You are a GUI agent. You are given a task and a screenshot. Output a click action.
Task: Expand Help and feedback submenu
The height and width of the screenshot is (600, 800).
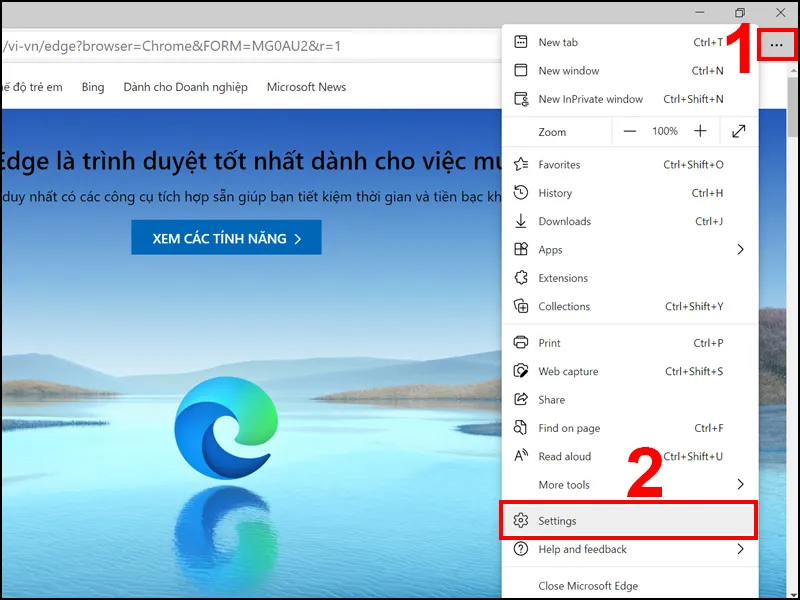point(740,549)
